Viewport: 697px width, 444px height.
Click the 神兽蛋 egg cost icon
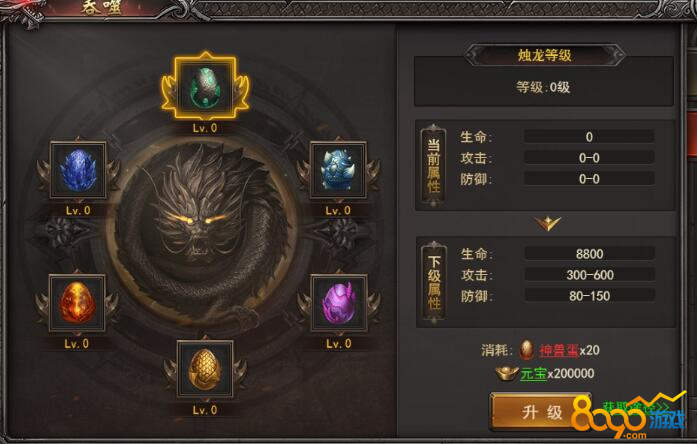[x=527, y=350]
